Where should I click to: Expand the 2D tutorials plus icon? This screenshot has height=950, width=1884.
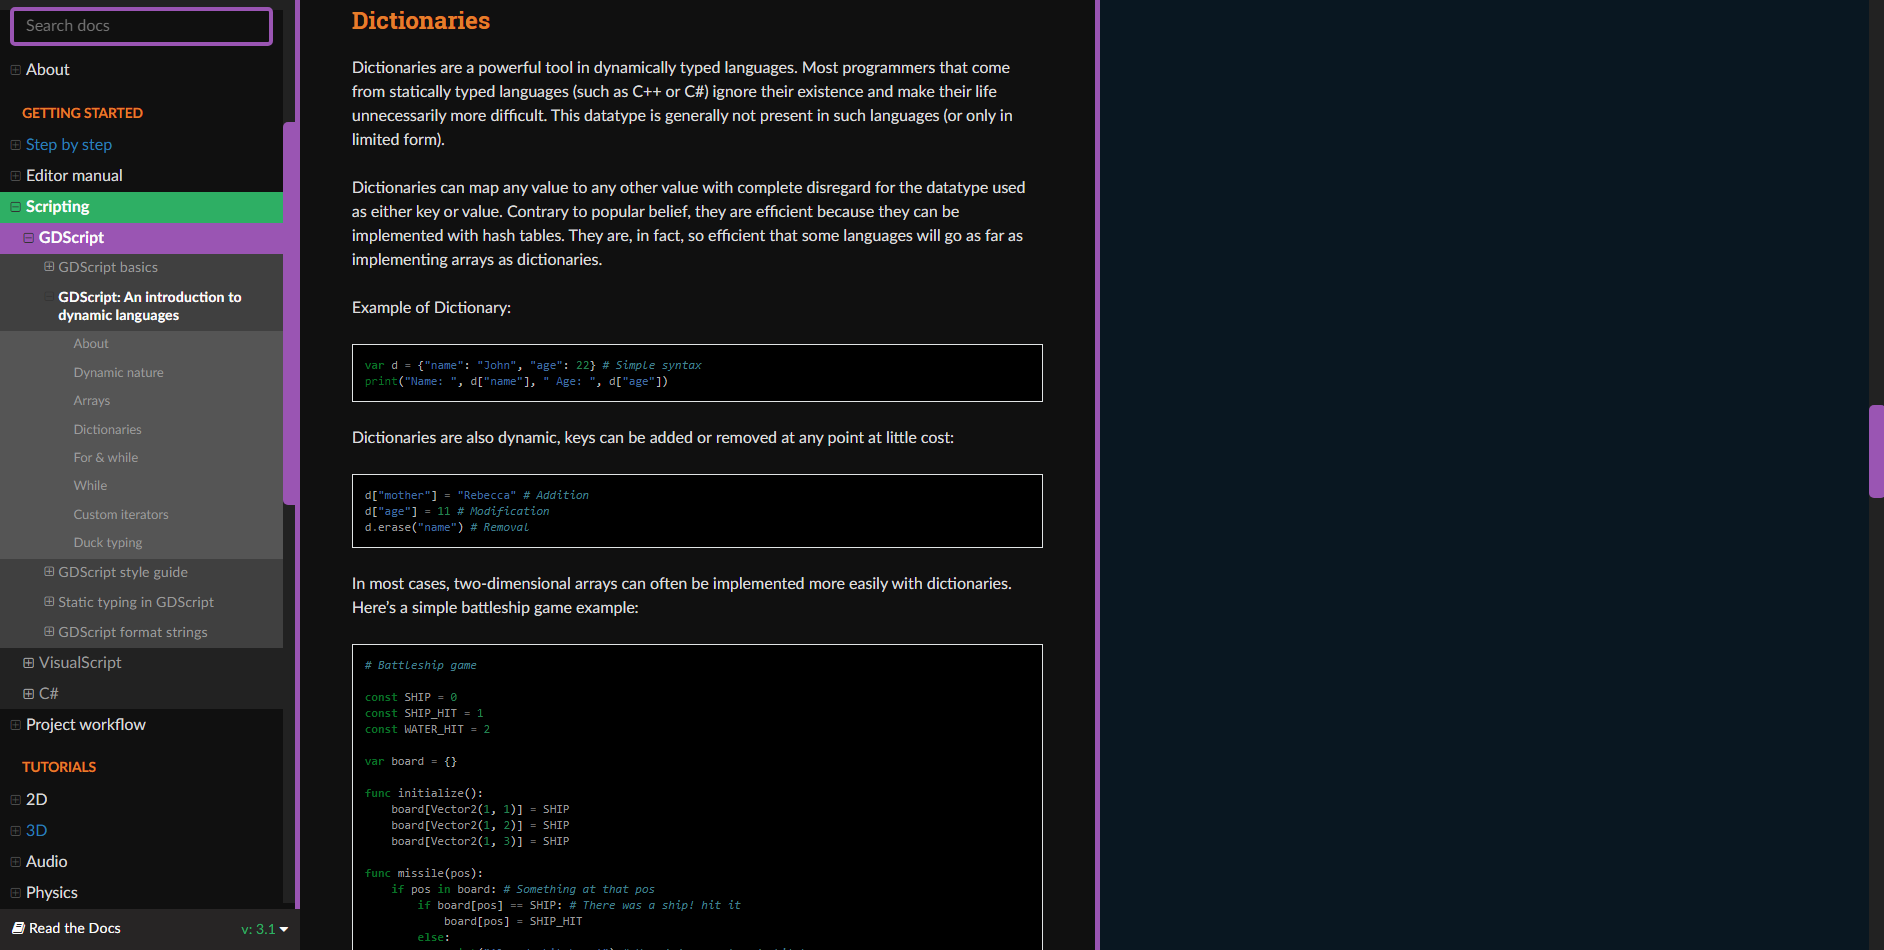(14, 799)
